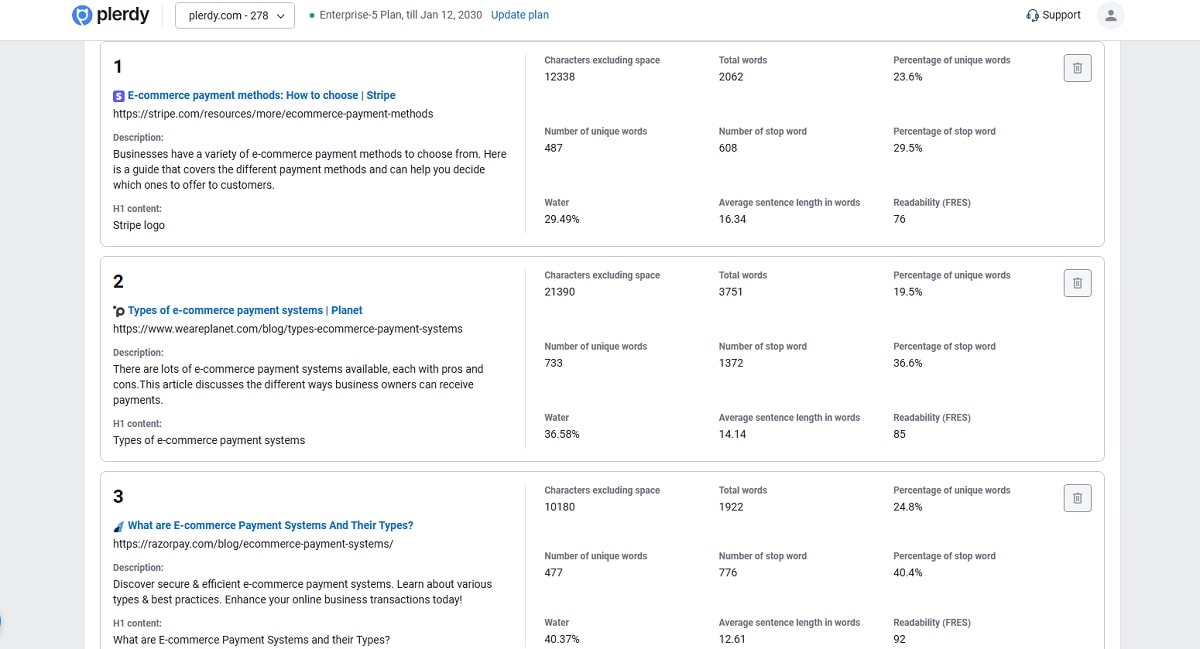Click the Enterprise-5 Plan status text
This screenshot has height=649, width=1200.
tap(400, 15)
